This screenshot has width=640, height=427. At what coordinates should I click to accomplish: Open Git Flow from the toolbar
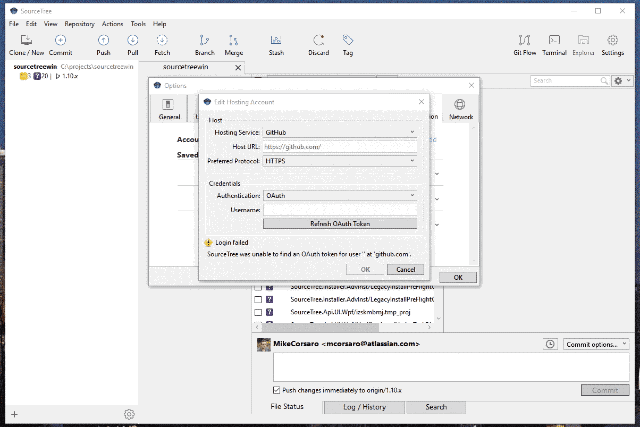coord(524,45)
